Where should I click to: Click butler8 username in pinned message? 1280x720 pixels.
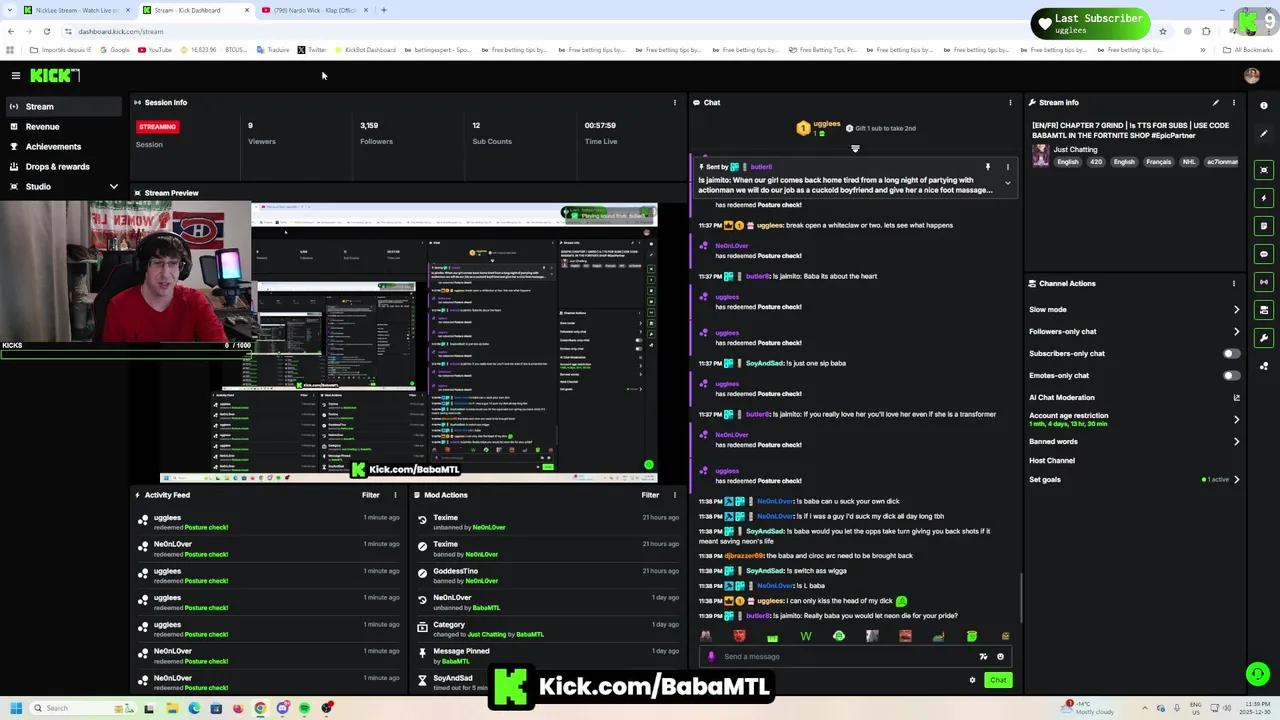[761, 167]
